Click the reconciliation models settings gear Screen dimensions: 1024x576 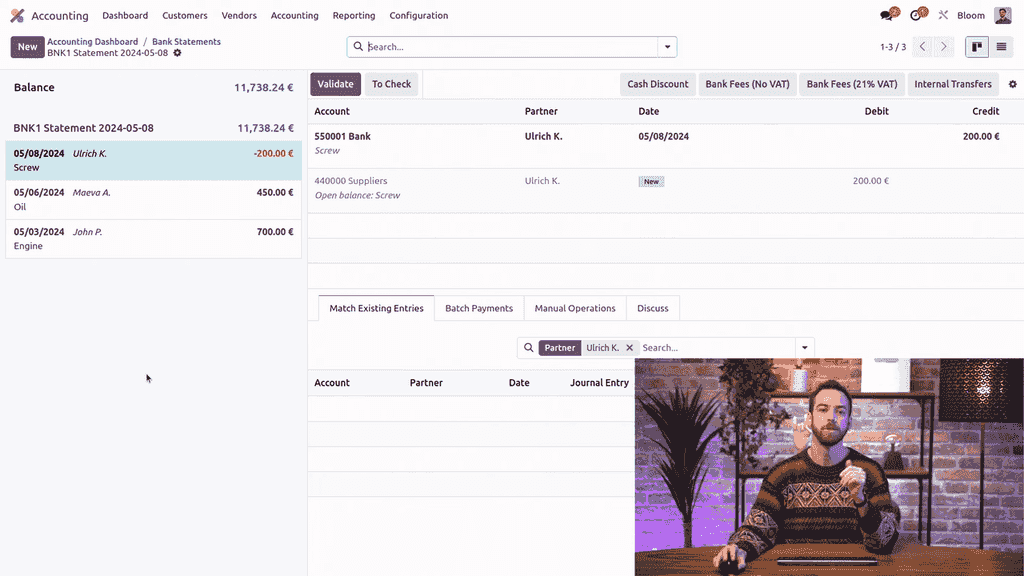(1012, 84)
